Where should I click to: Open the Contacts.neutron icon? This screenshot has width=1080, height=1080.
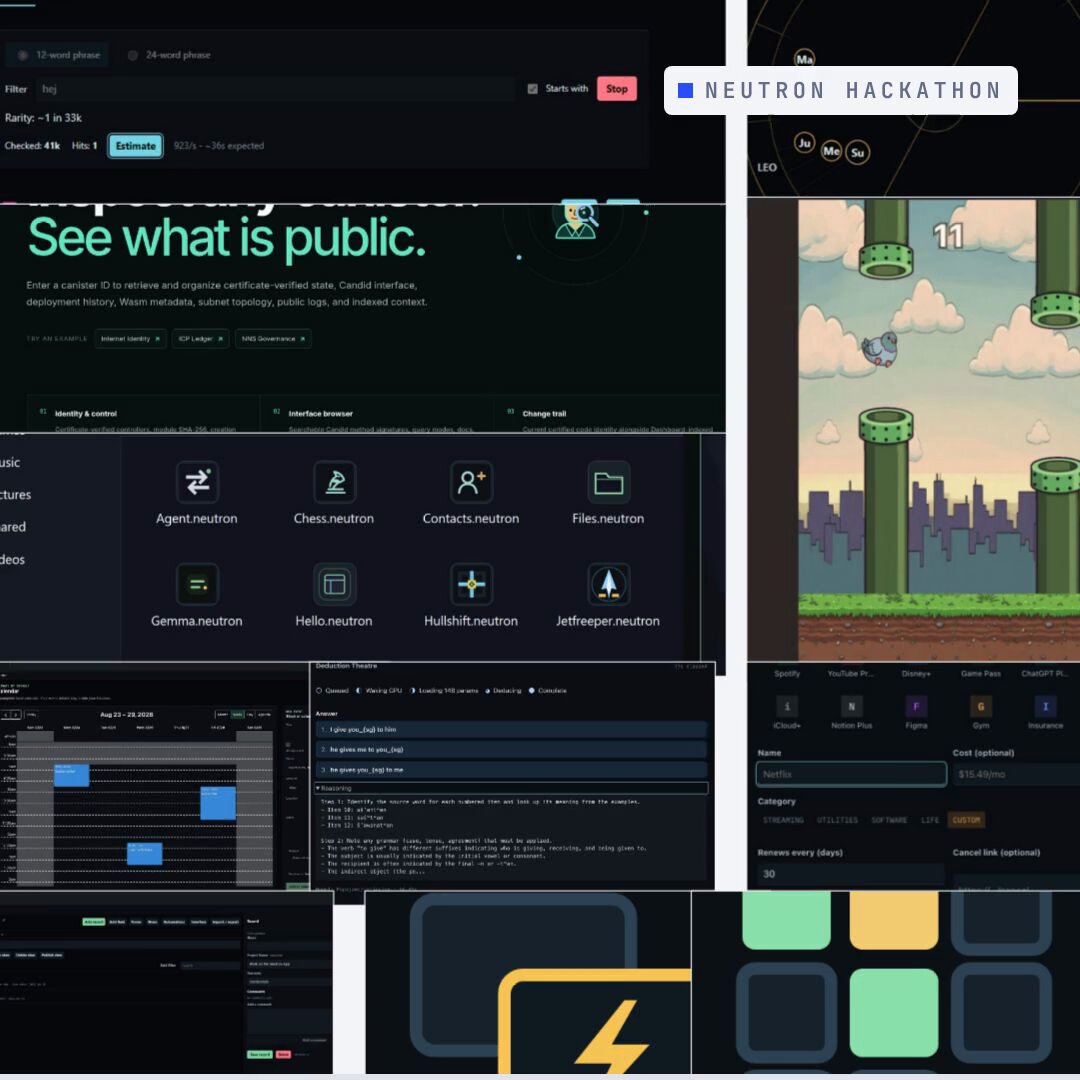pyautogui.click(x=471, y=482)
